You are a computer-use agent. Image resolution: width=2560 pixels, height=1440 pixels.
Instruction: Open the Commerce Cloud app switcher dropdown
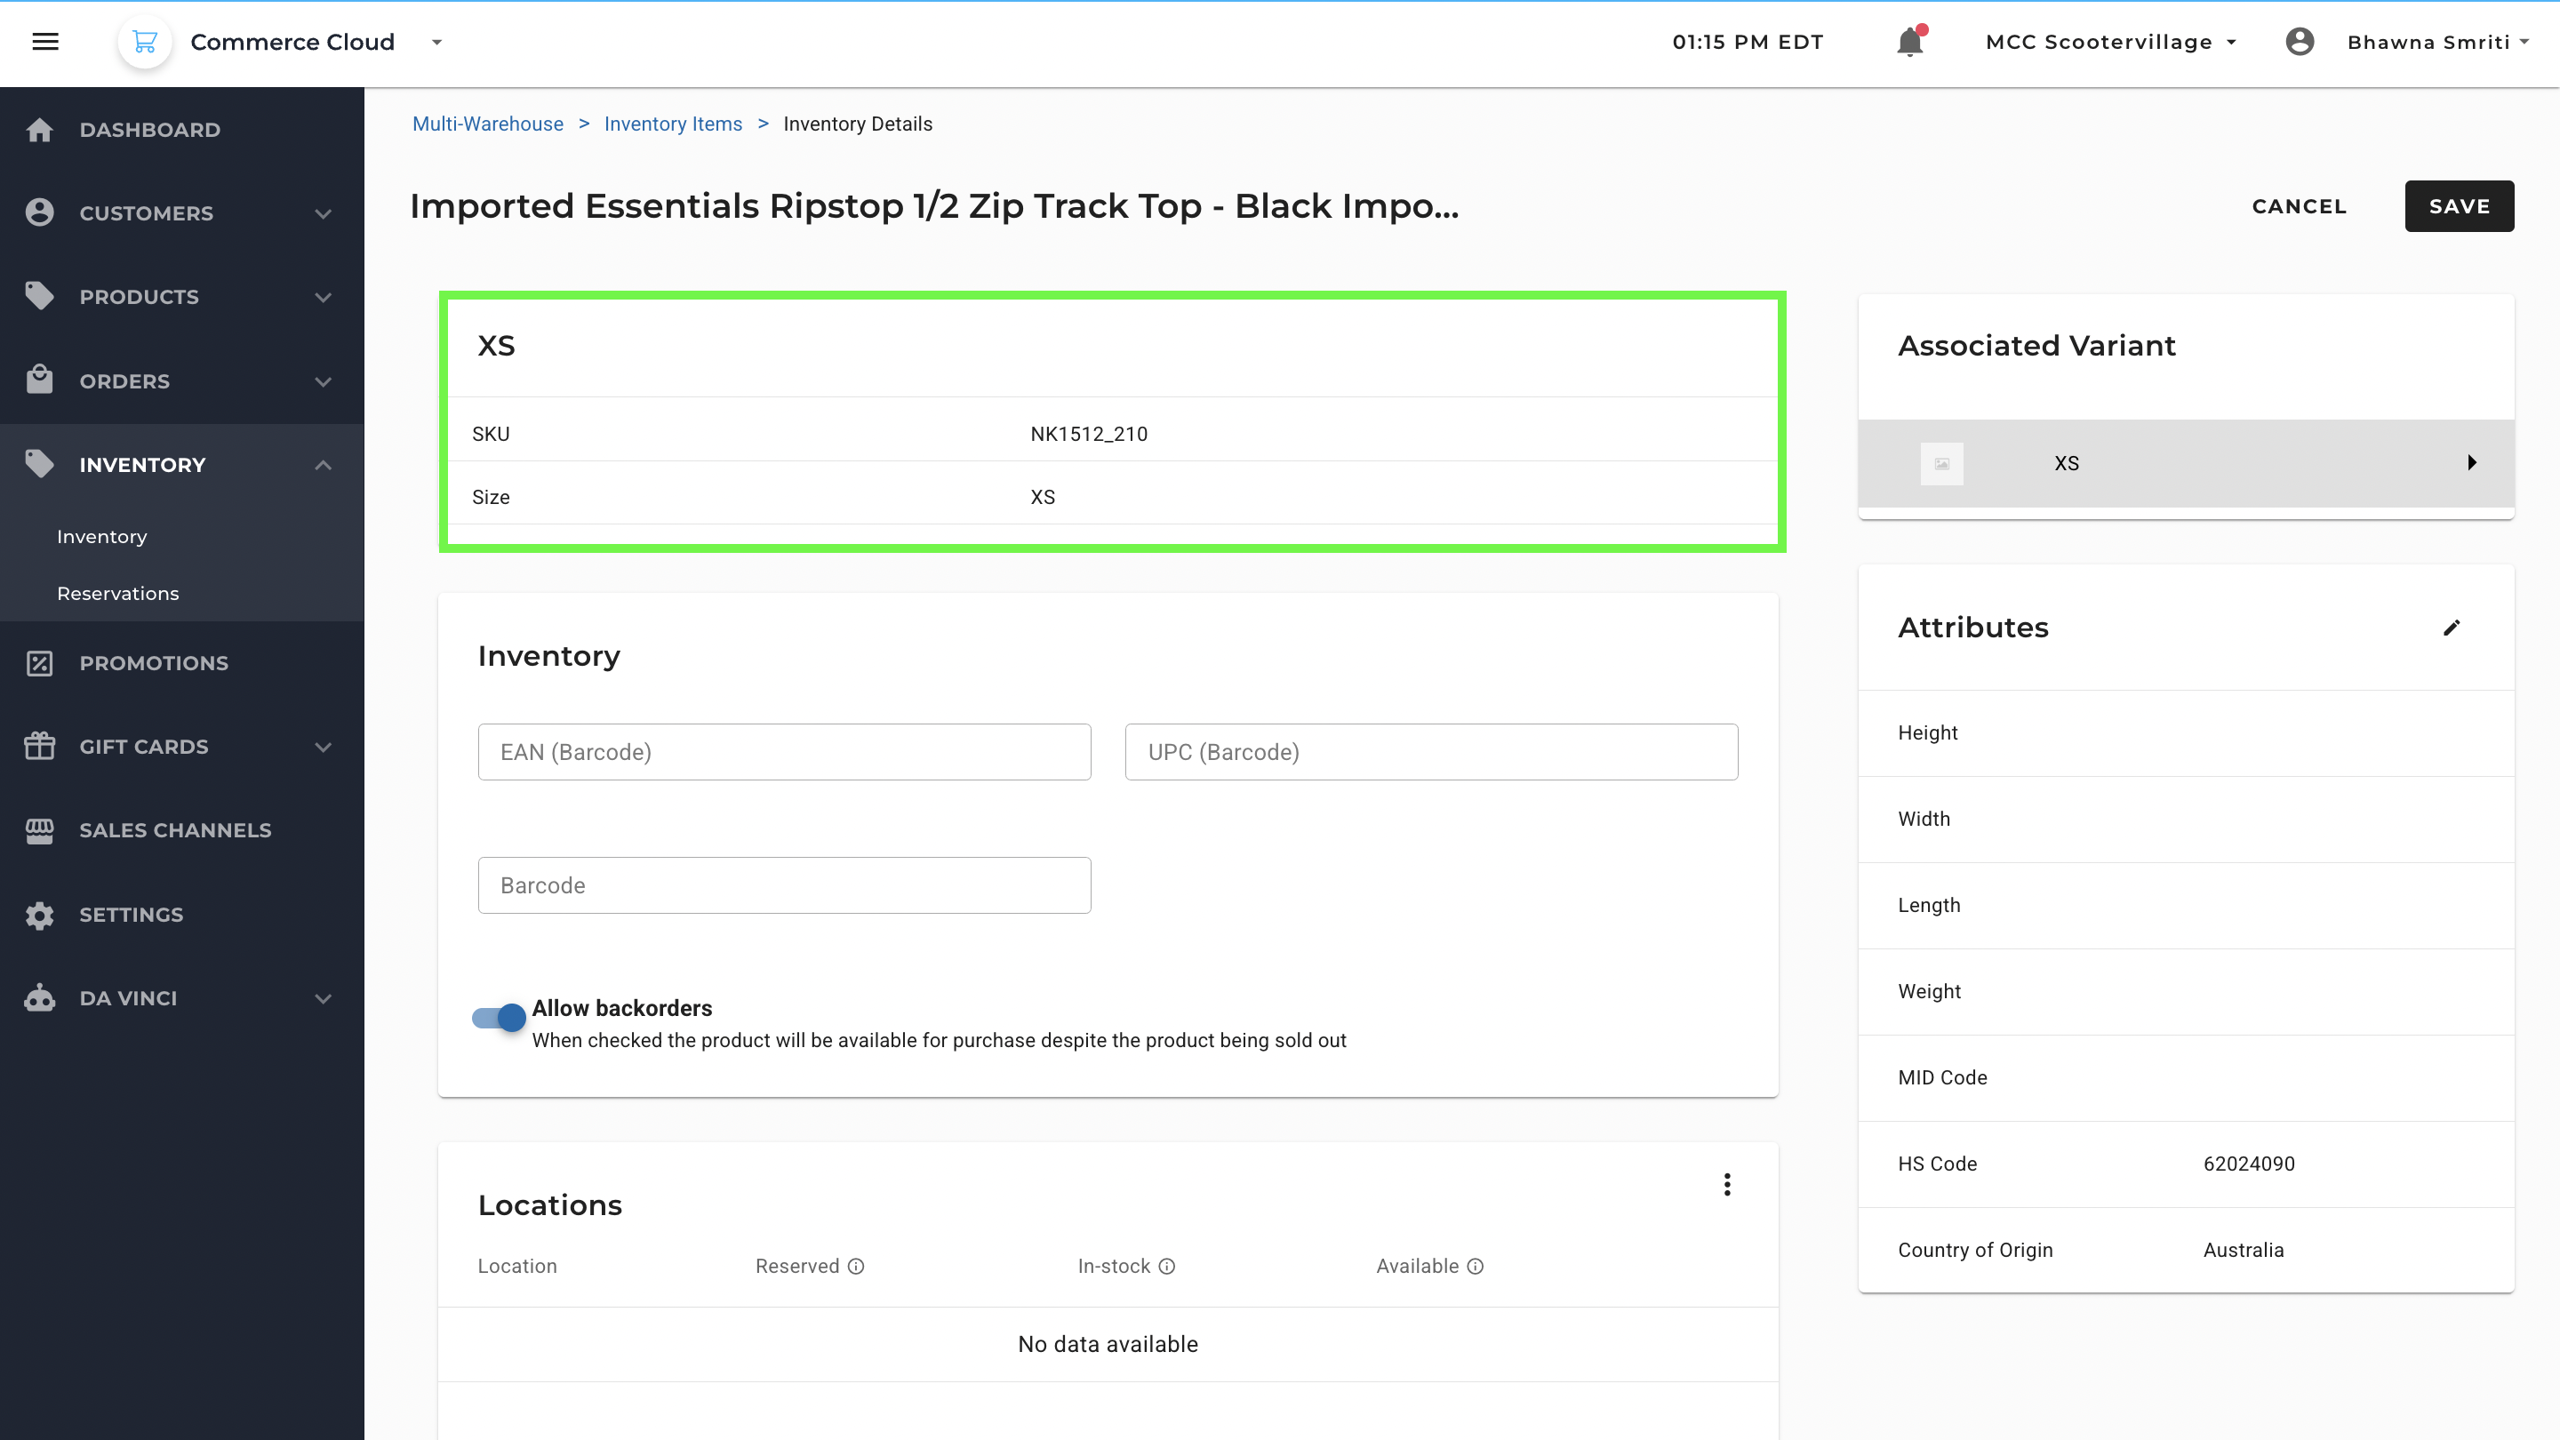point(437,42)
